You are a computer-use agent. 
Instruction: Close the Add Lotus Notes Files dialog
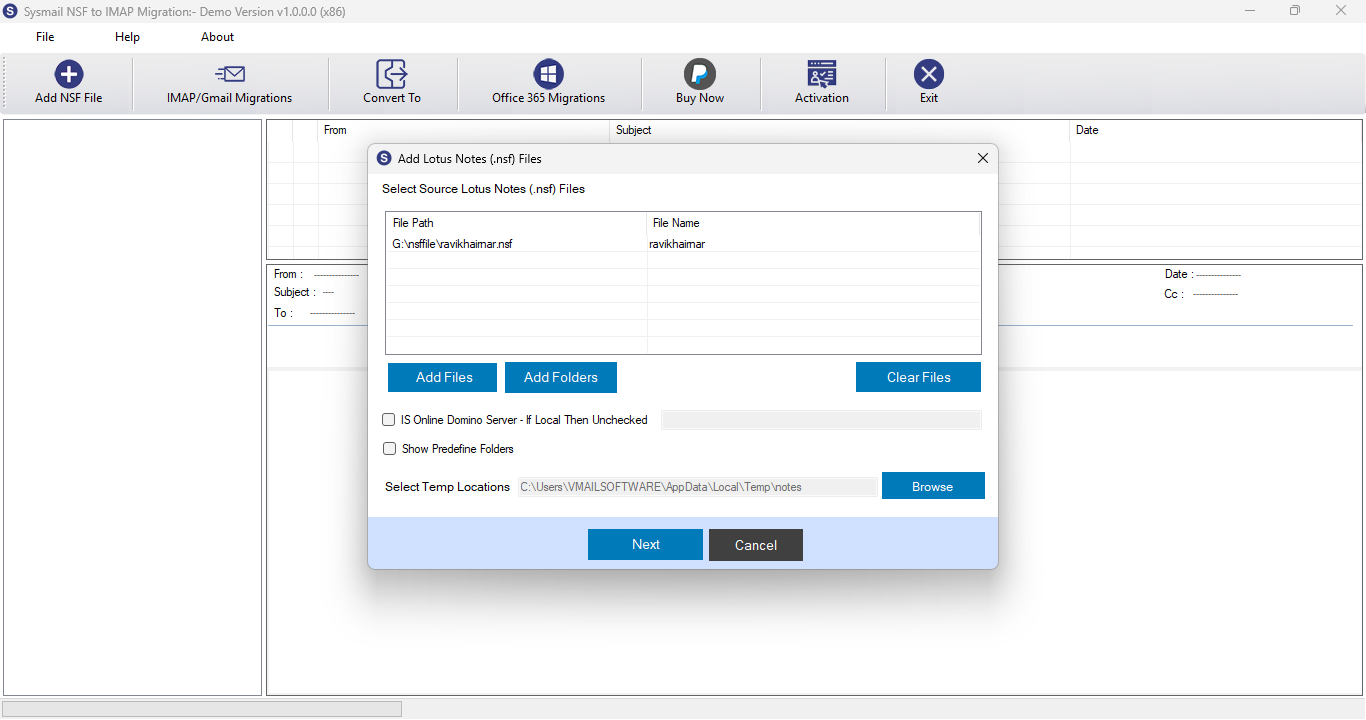click(983, 158)
